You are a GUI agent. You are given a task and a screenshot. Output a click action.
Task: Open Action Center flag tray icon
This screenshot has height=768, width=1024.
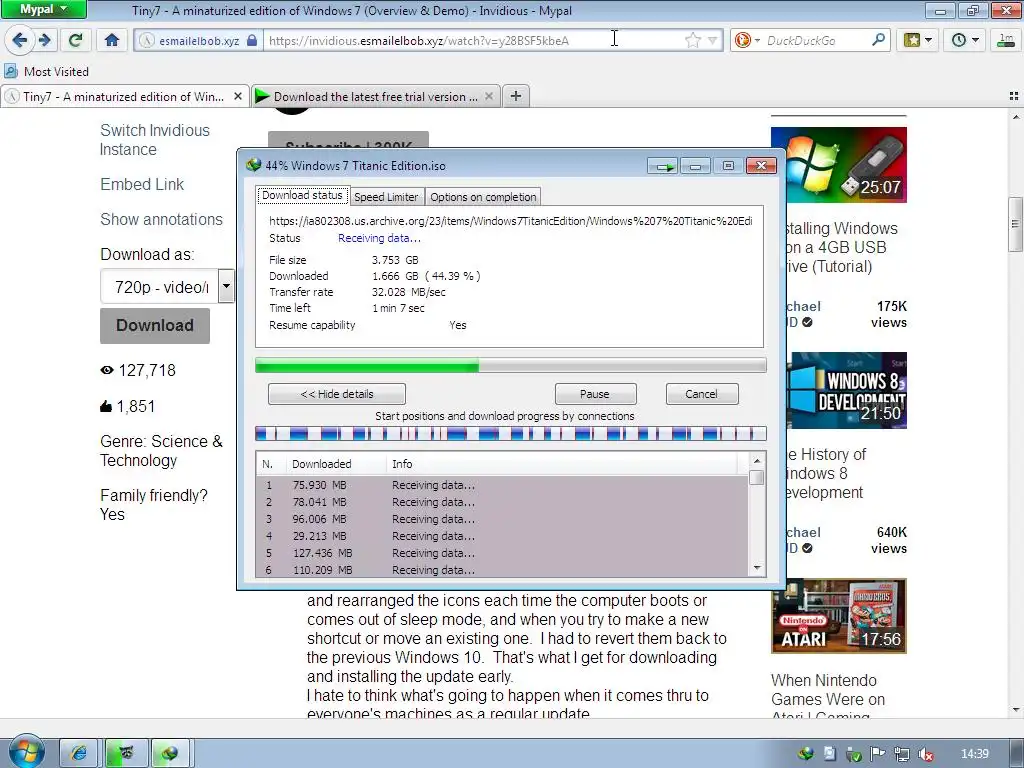878,754
